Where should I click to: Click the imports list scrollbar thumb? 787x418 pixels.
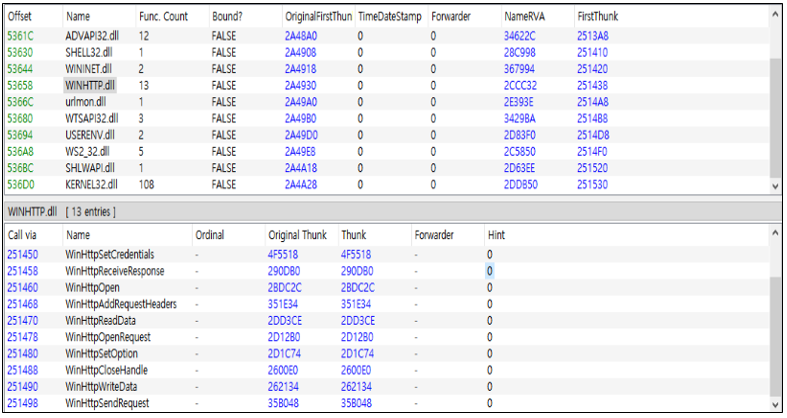775,117
